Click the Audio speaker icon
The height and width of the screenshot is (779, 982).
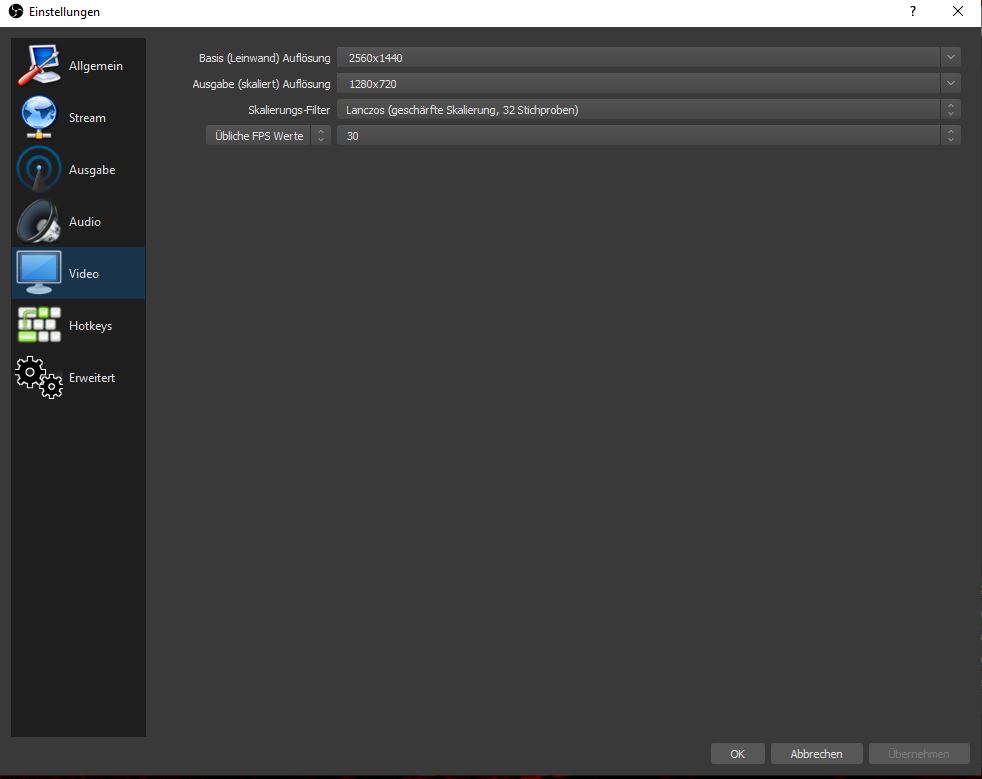coord(39,222)
